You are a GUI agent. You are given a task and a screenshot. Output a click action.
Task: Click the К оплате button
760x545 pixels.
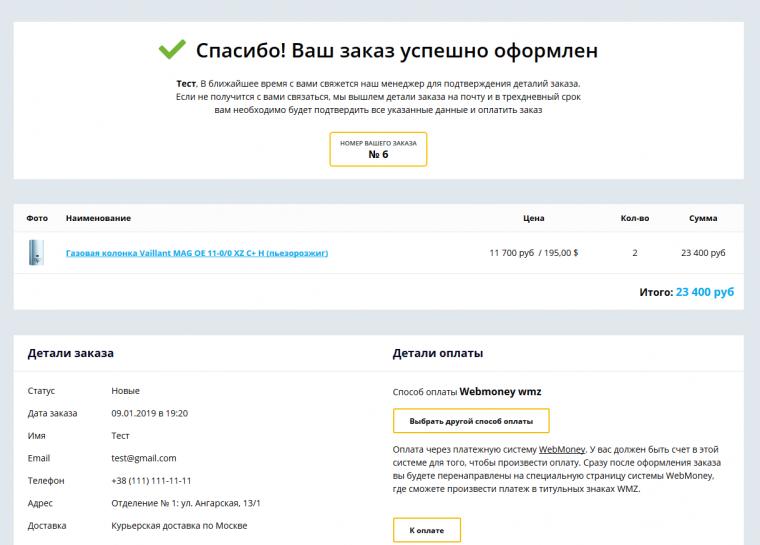pyautogui.click(x=426, y=529)
